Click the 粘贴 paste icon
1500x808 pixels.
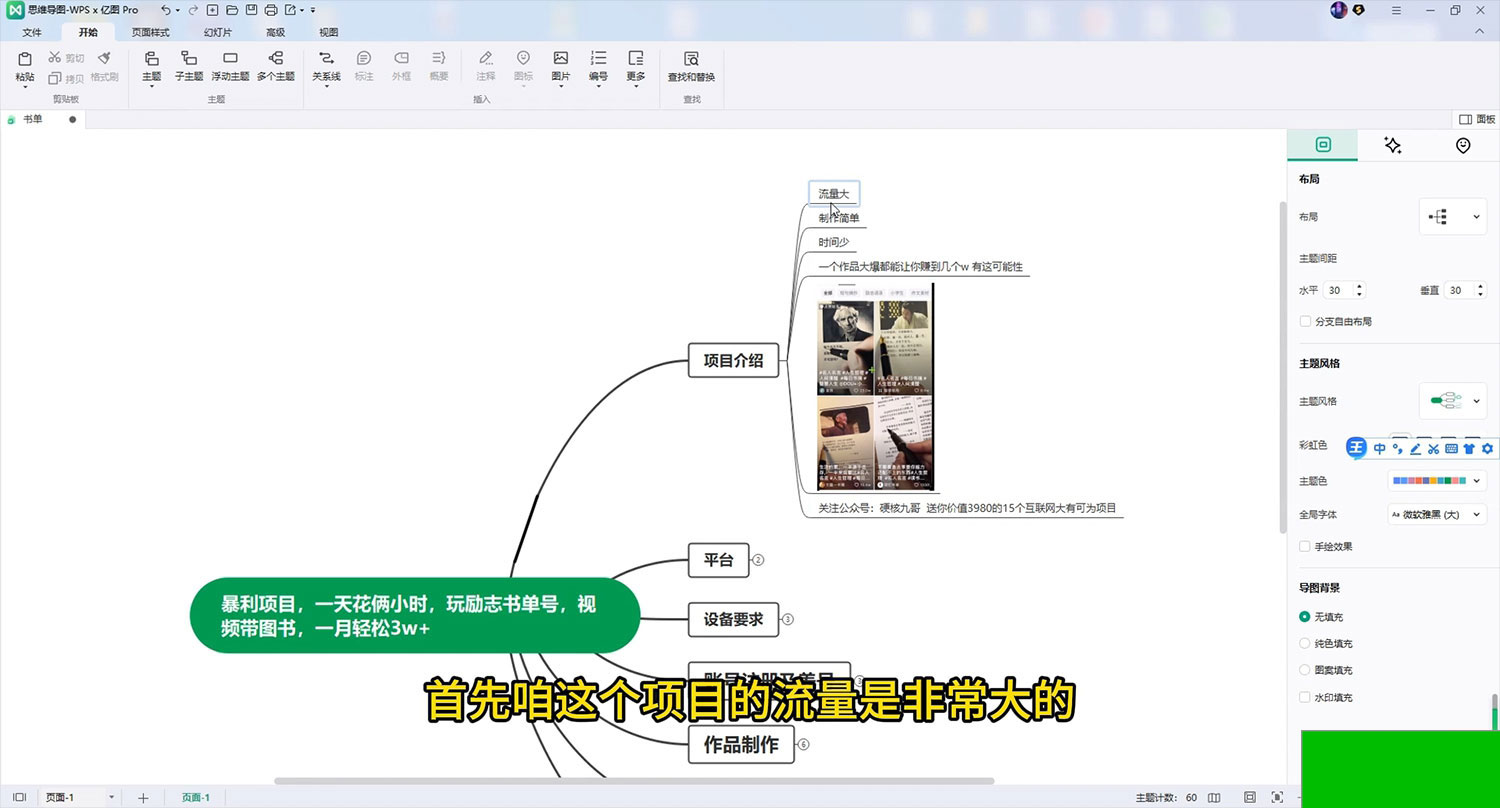pos(25,62)
